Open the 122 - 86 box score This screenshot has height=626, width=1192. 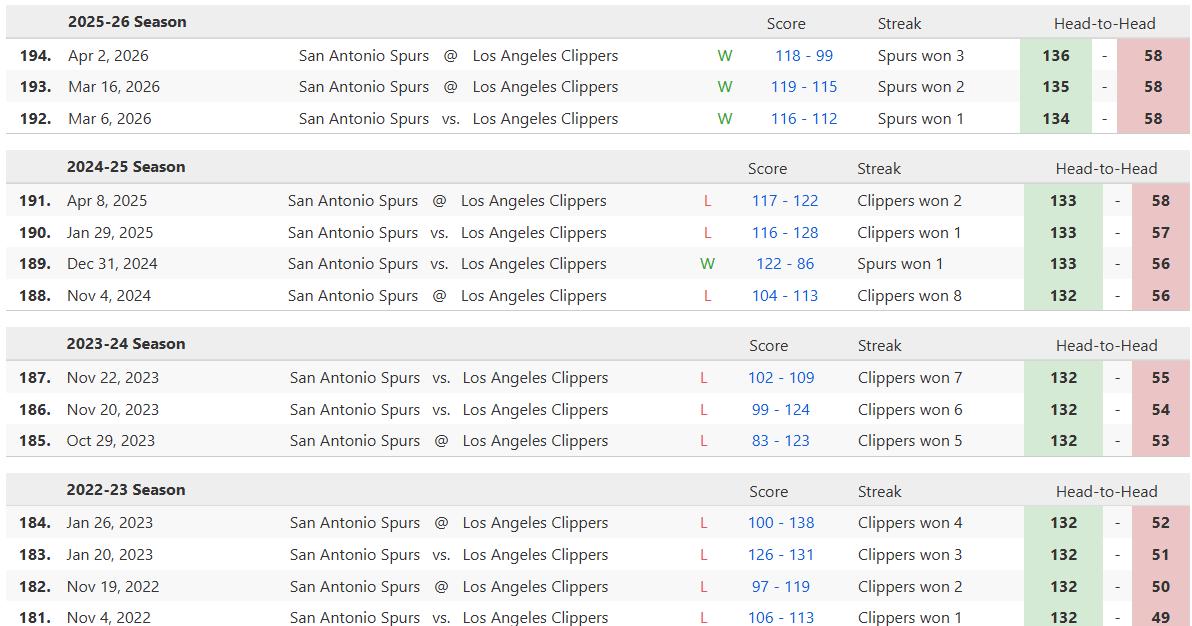784,264
